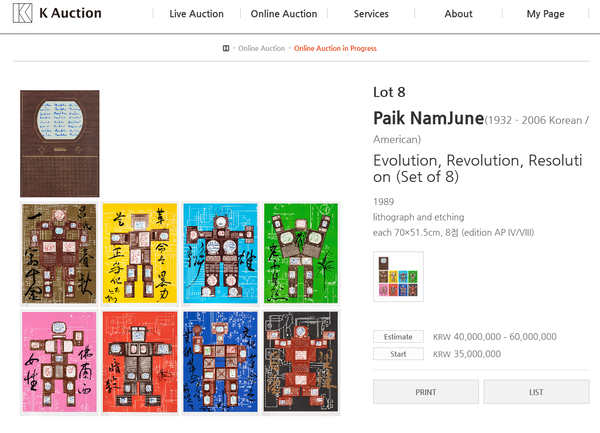Open the Online Auction menu

coord(284,14)
